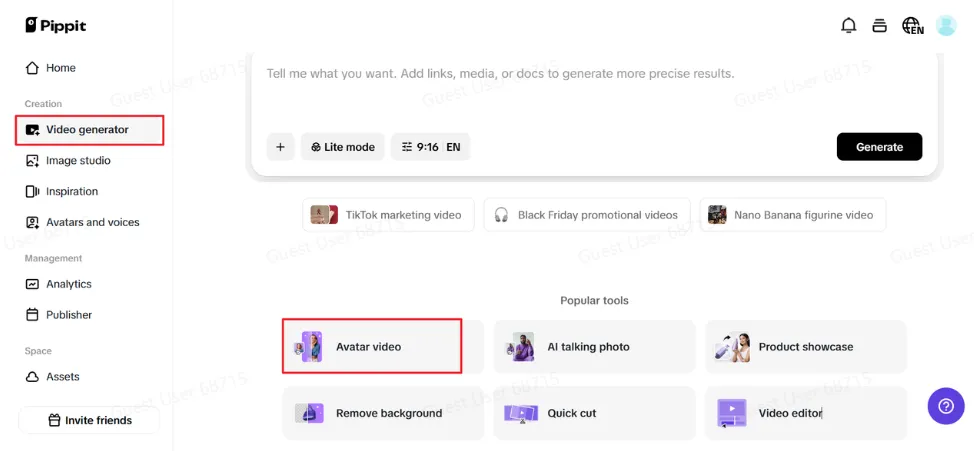
Task: Open the notifications bell icon
Action: pos(848,25)
